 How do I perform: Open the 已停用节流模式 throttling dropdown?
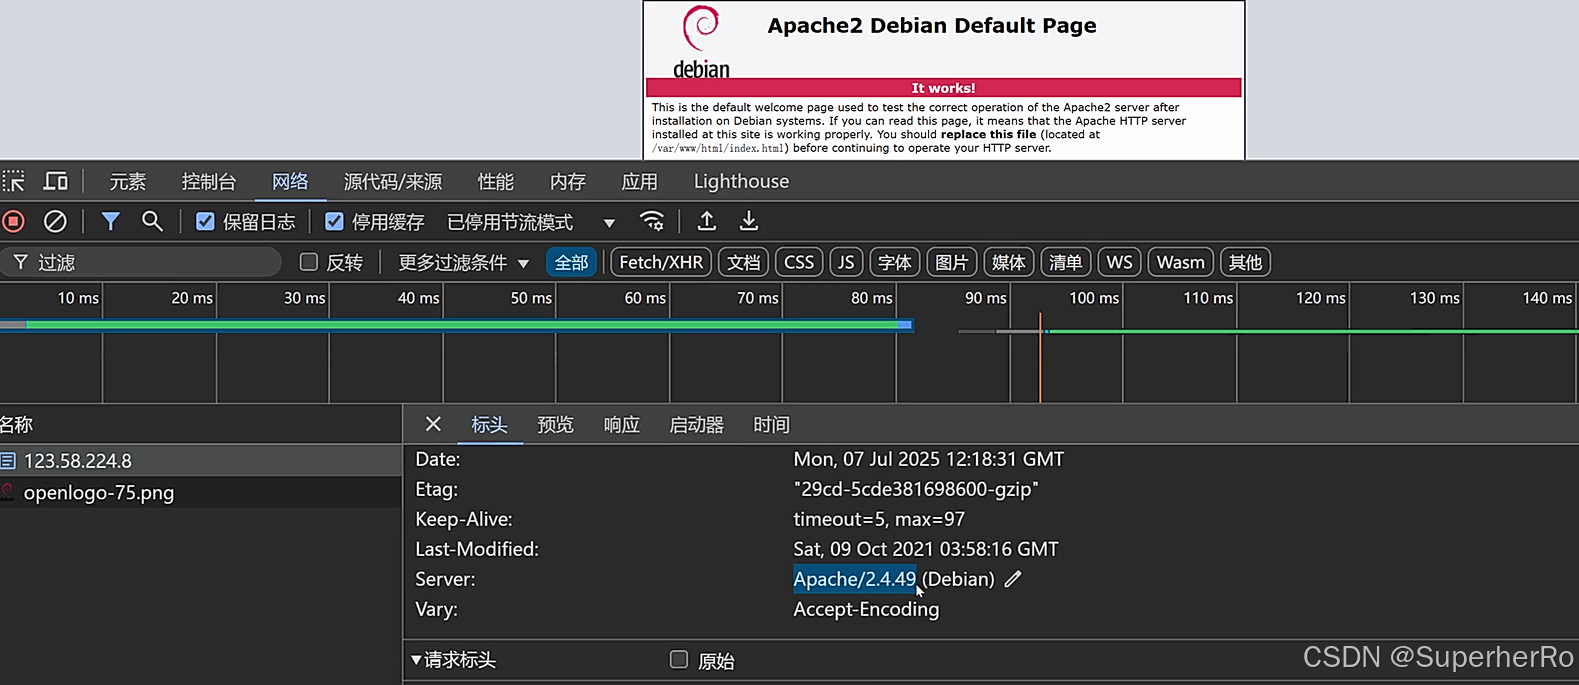click(x=531, y=222)
